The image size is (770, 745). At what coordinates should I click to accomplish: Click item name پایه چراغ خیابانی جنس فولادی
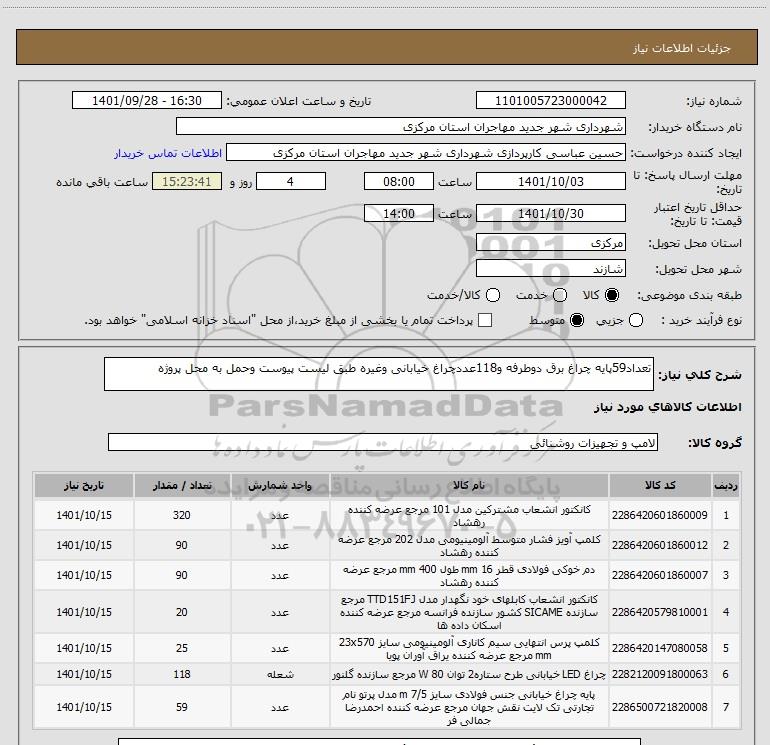coord(469,707)
